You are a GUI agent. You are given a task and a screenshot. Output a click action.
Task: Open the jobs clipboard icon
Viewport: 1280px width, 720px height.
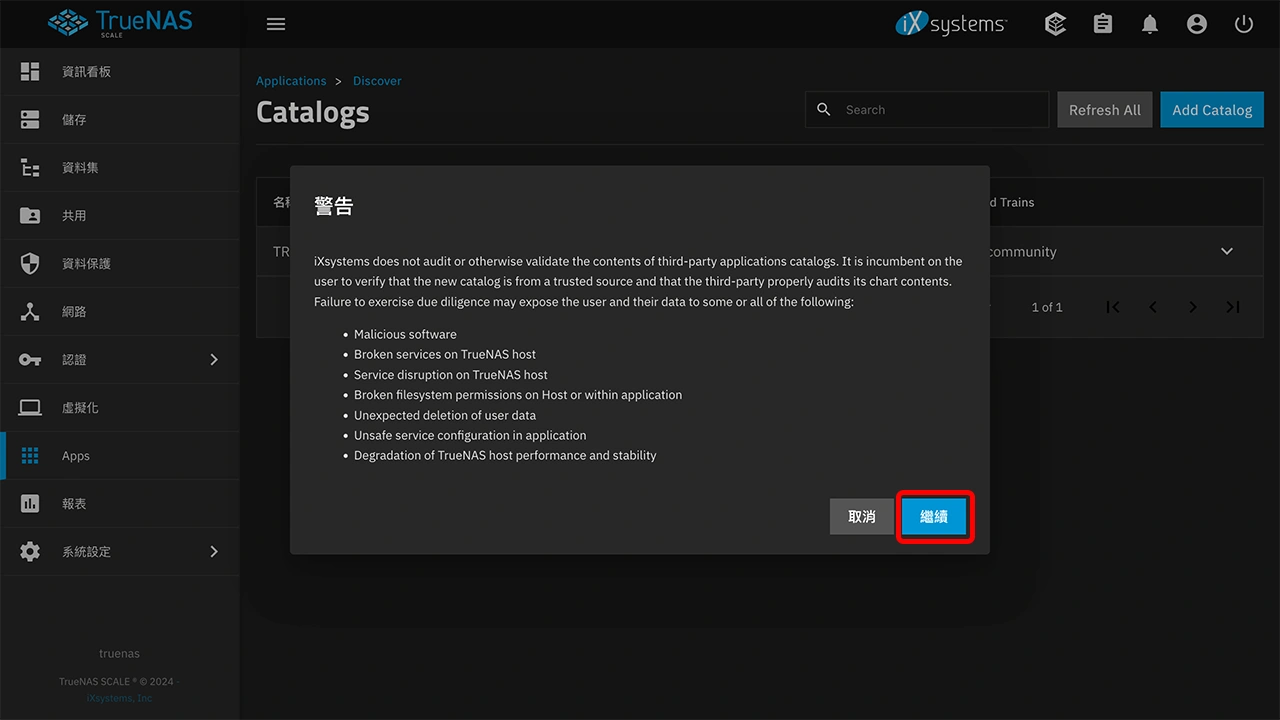[x=1103, y=24]
